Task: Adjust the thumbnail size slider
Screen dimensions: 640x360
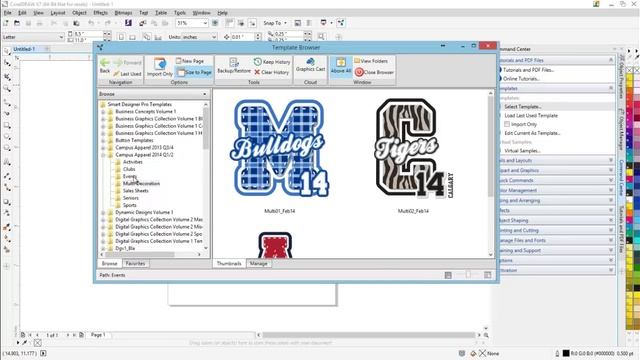Action: click(468, 275)
